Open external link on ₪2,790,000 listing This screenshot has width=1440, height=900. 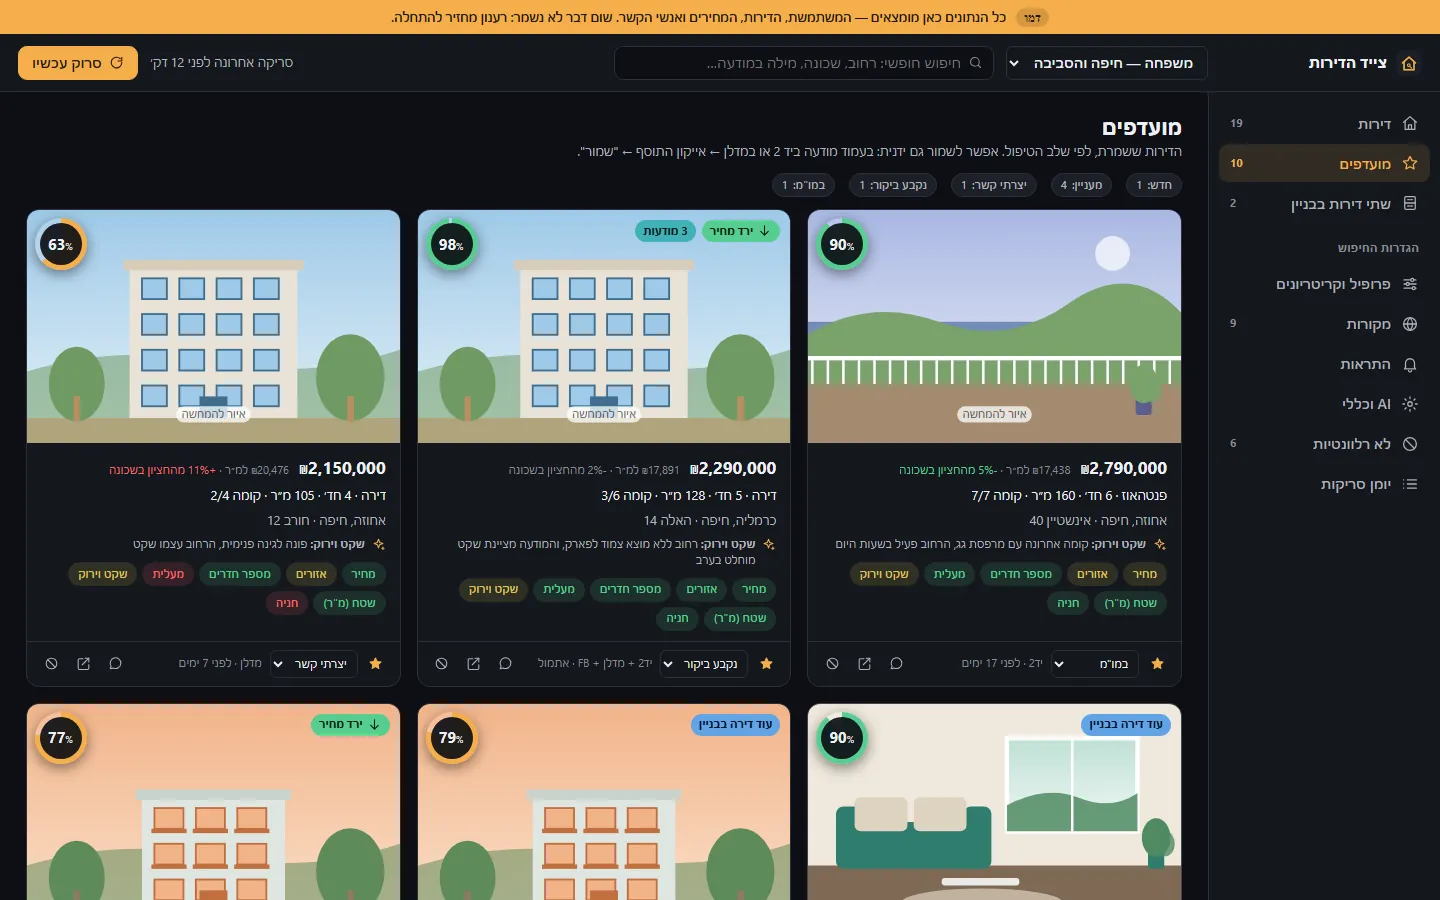pos(864,664)
